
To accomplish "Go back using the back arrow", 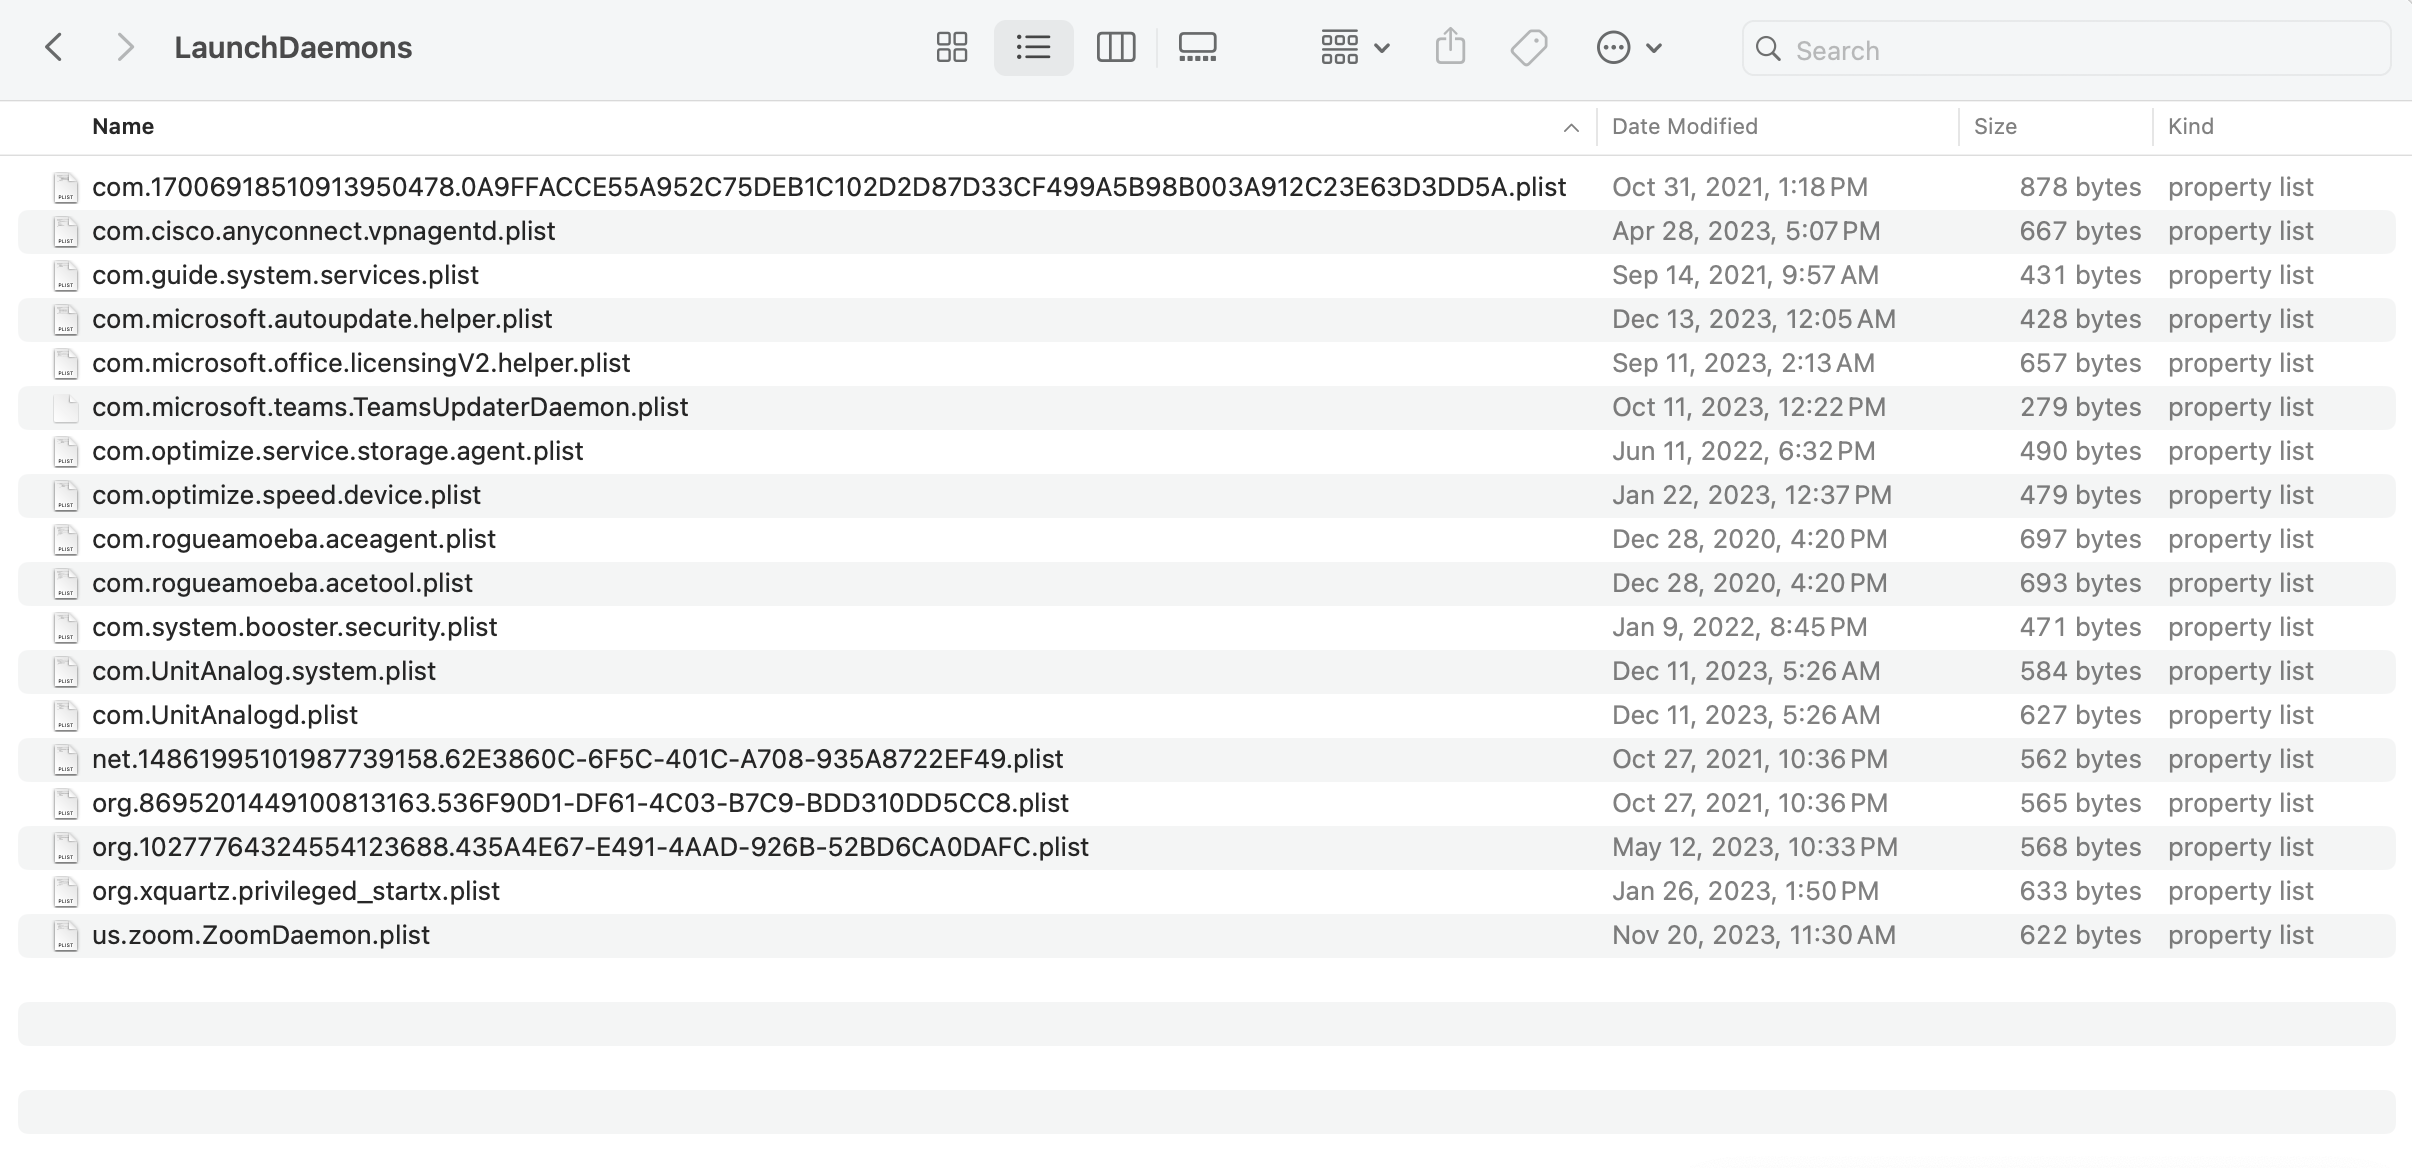I will (x=55, y=47).
